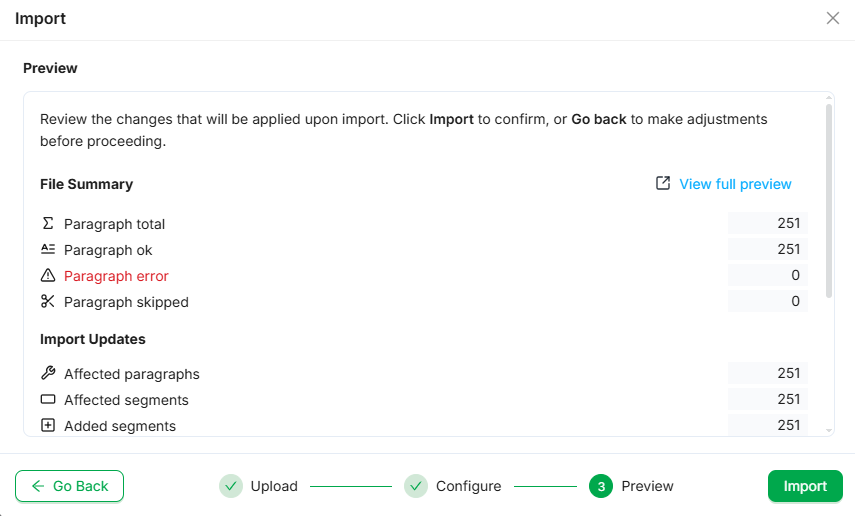Click the sigma icon beside Paragraph total
855x516 pixels.
[48, 224]
